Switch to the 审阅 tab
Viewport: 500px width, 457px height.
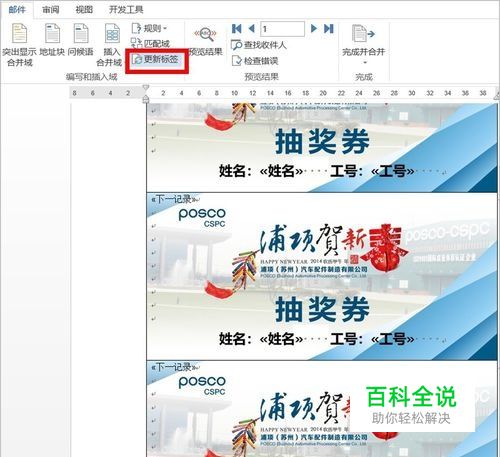(50, 9)
